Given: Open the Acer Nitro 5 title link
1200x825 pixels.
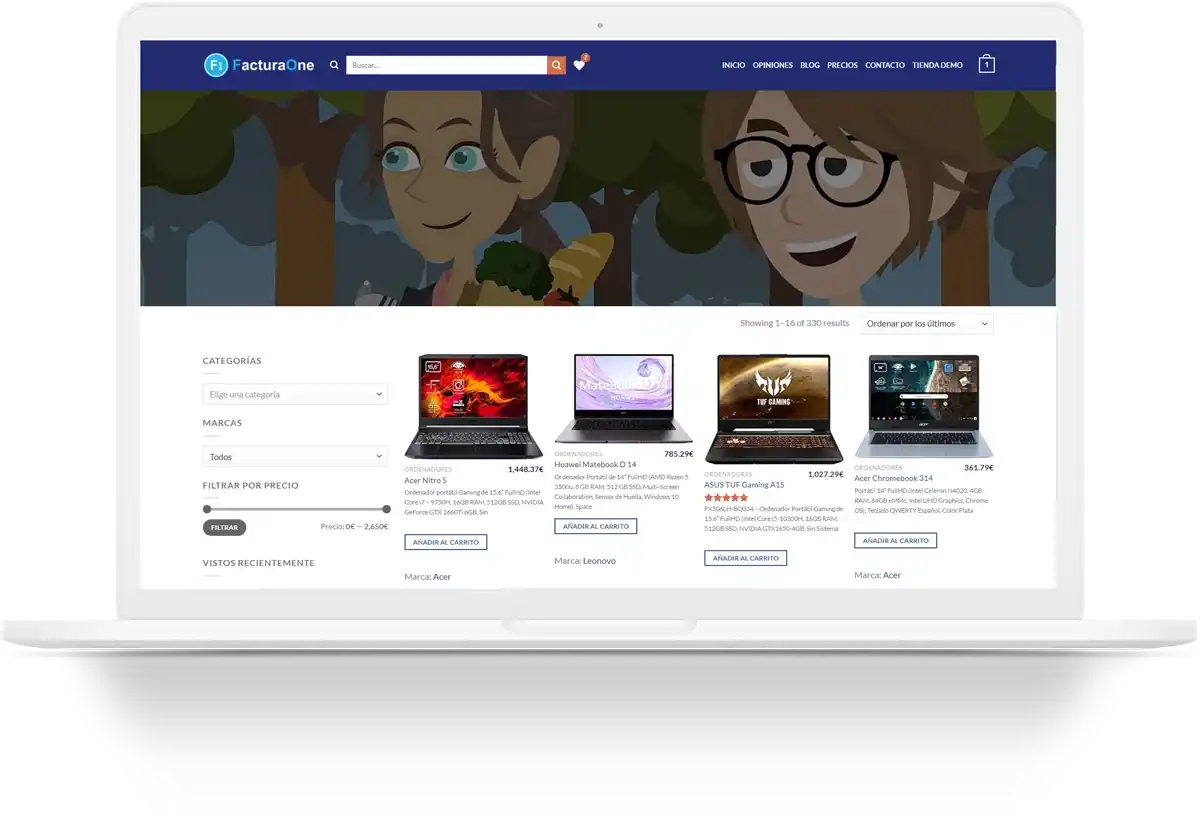Looking at the screenshot, I should click(x=426, y=480).
